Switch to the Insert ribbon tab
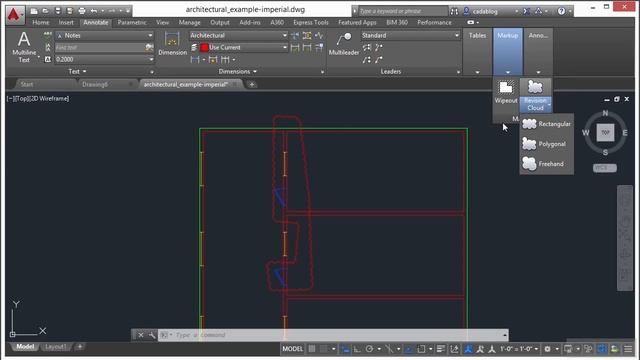640x360 pixels. (x=66, y=22)
